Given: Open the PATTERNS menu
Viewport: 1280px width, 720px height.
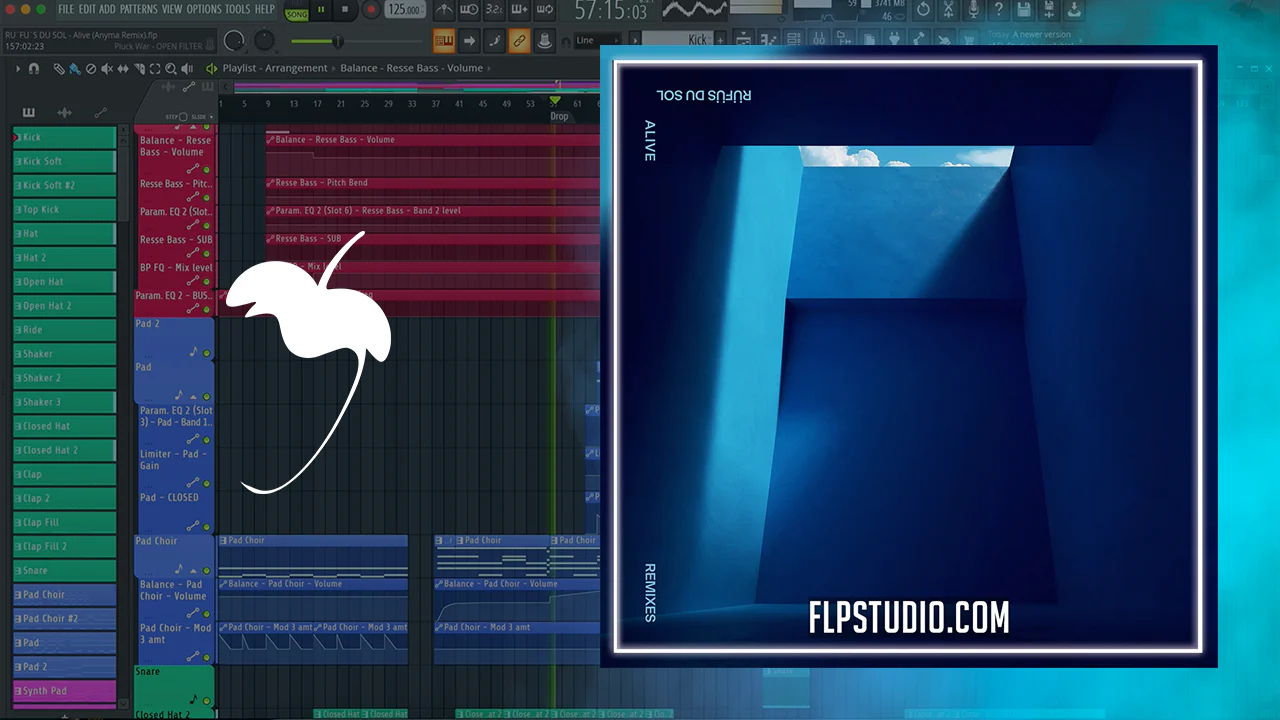Looking at the screenshot, I should tap(139, 9).
